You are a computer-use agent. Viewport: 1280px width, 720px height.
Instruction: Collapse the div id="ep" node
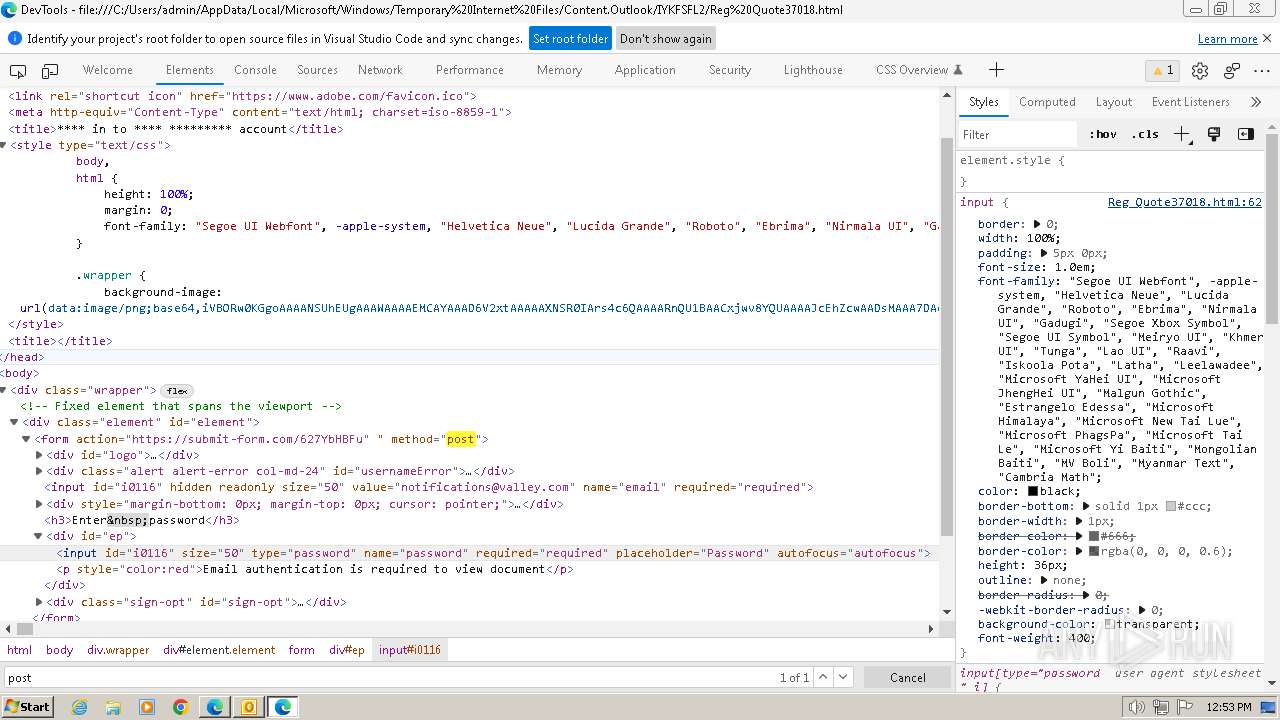tap(39, 536)
